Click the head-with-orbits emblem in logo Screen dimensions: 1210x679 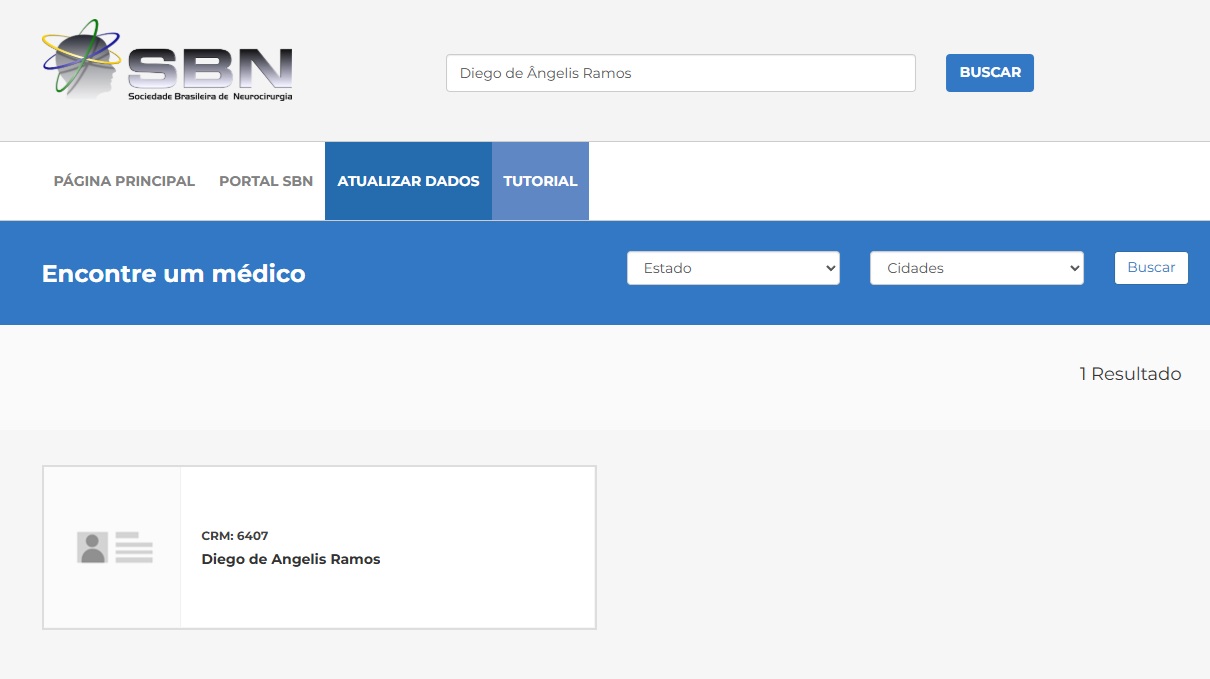click(x=80, y=58)
